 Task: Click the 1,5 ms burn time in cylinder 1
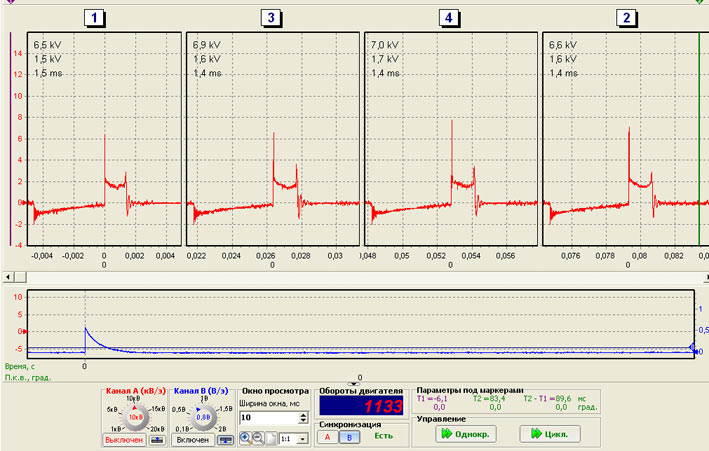click(48, 73)
